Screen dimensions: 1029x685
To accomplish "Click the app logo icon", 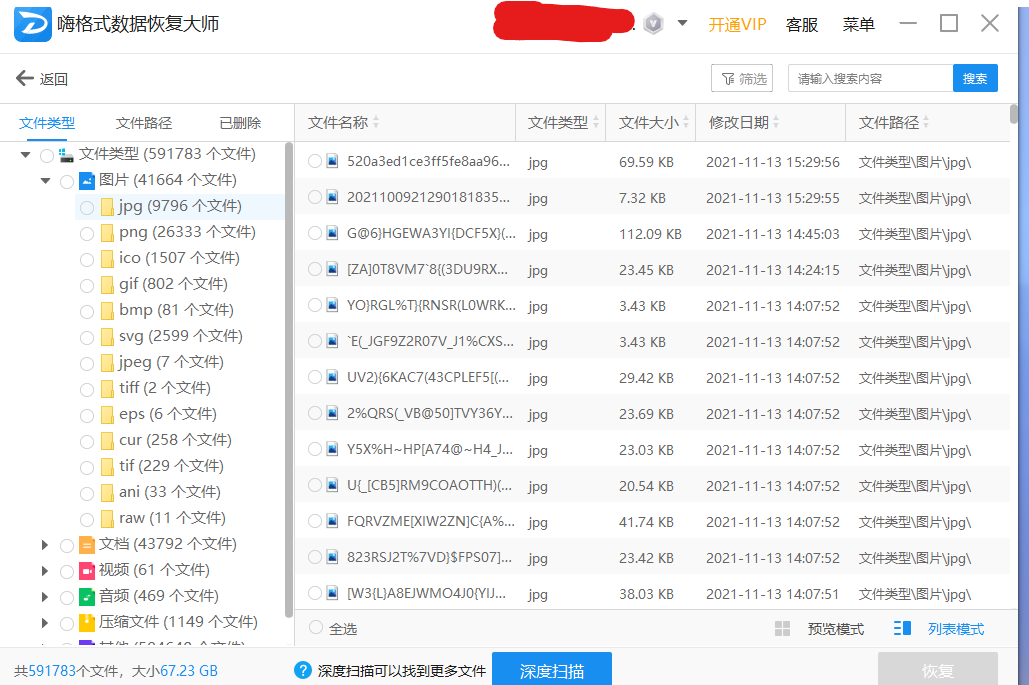I will [x=33, y=24].
